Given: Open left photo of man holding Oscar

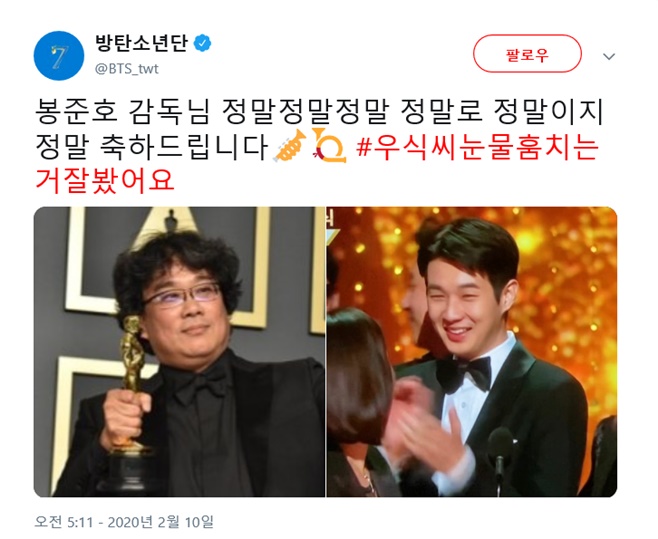Looking at the screenshot, I should point(179,352).
